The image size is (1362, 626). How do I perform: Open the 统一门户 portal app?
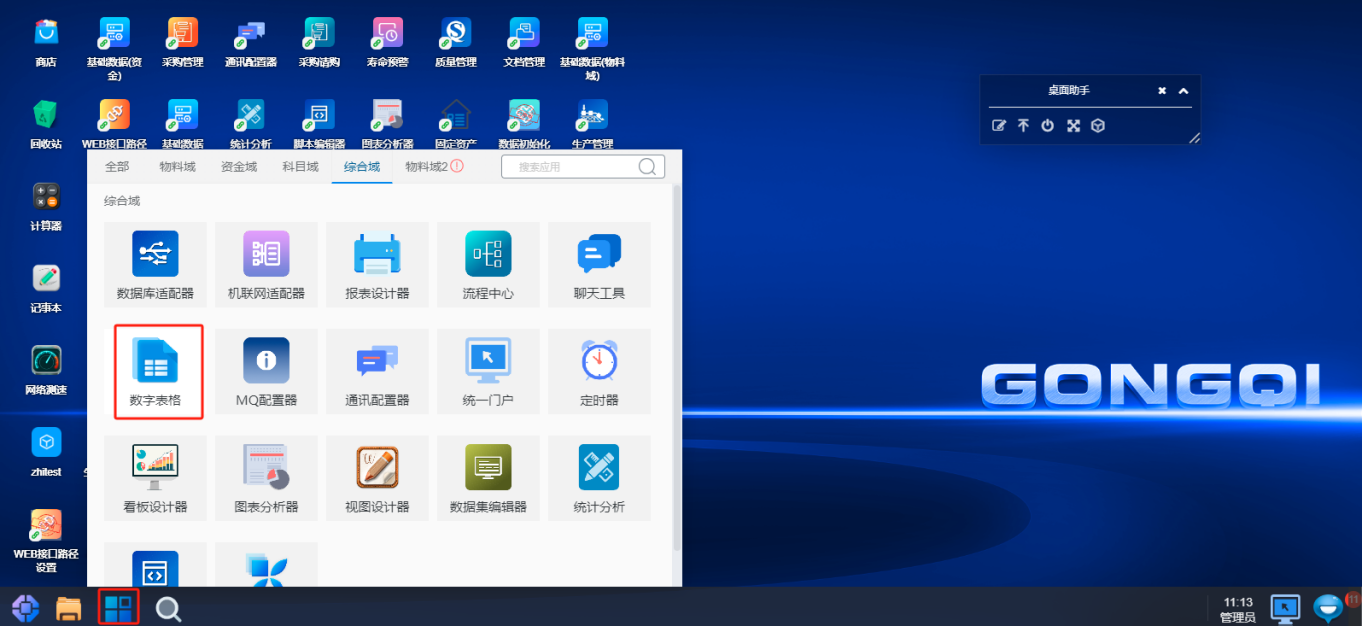tap(488, 371)
